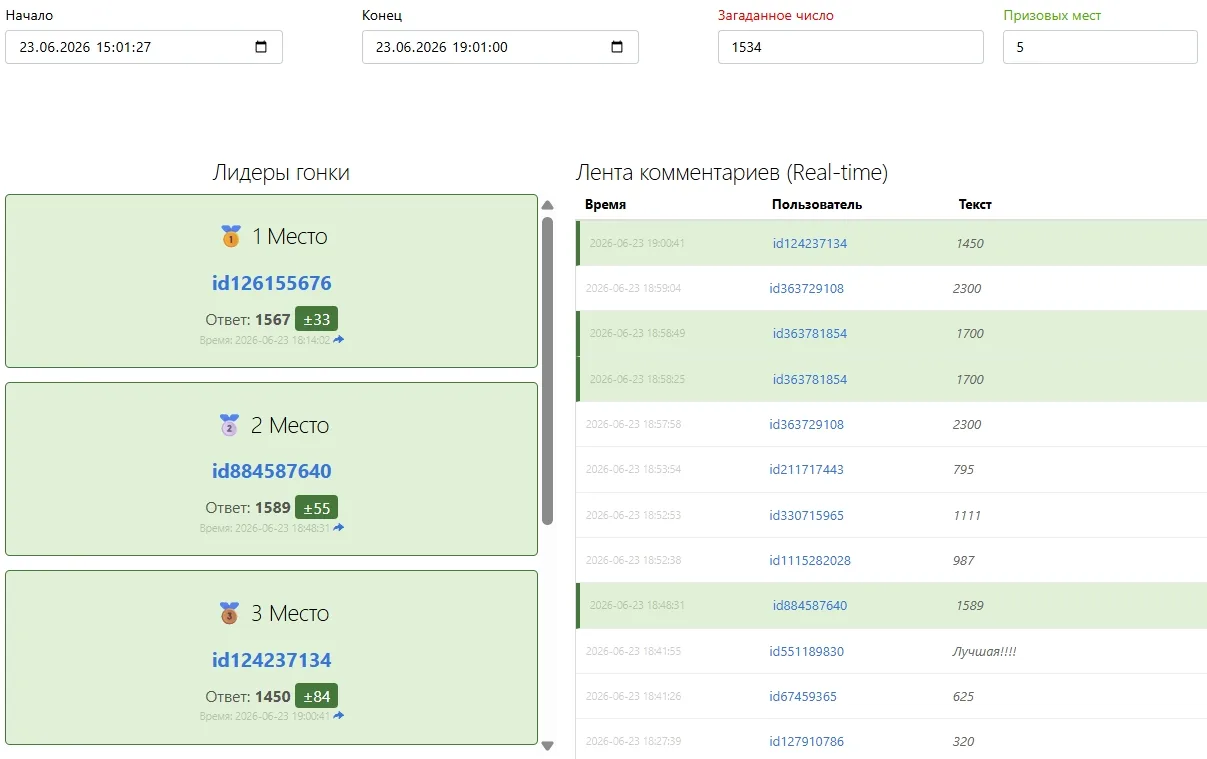Focus the Начало date-time field
The width and height of the screenshot is (1207, 759).
[144, 47]
